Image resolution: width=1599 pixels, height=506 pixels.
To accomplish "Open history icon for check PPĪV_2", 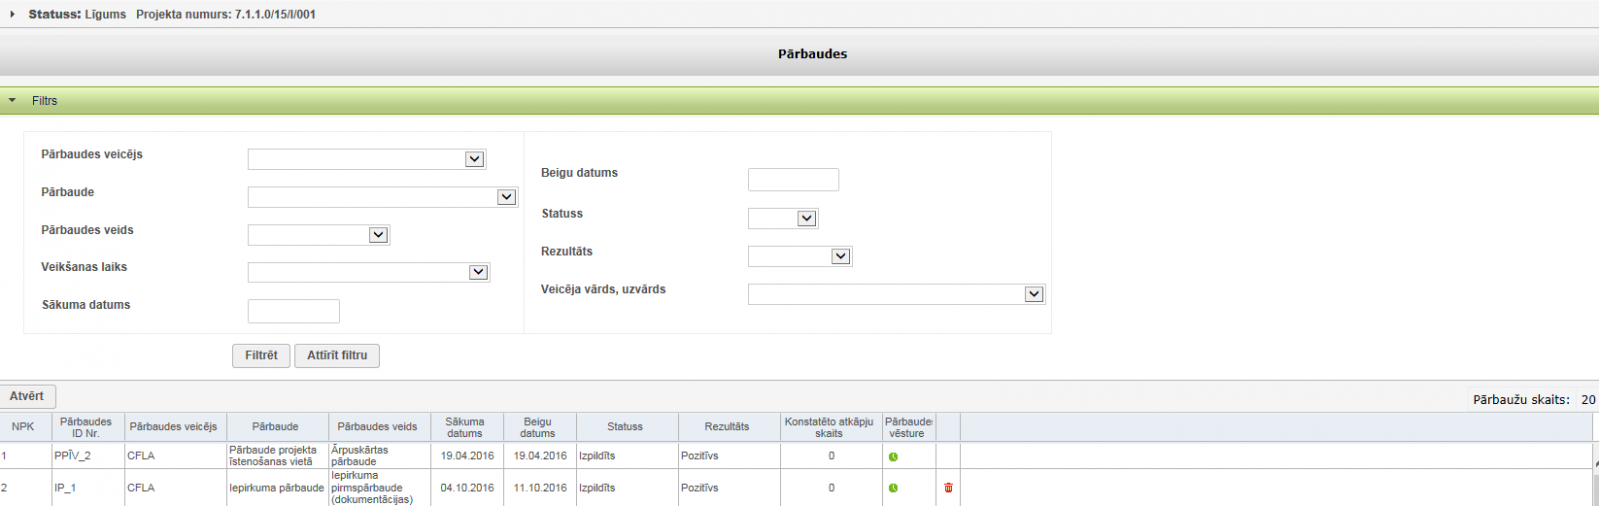I will 893,457.
